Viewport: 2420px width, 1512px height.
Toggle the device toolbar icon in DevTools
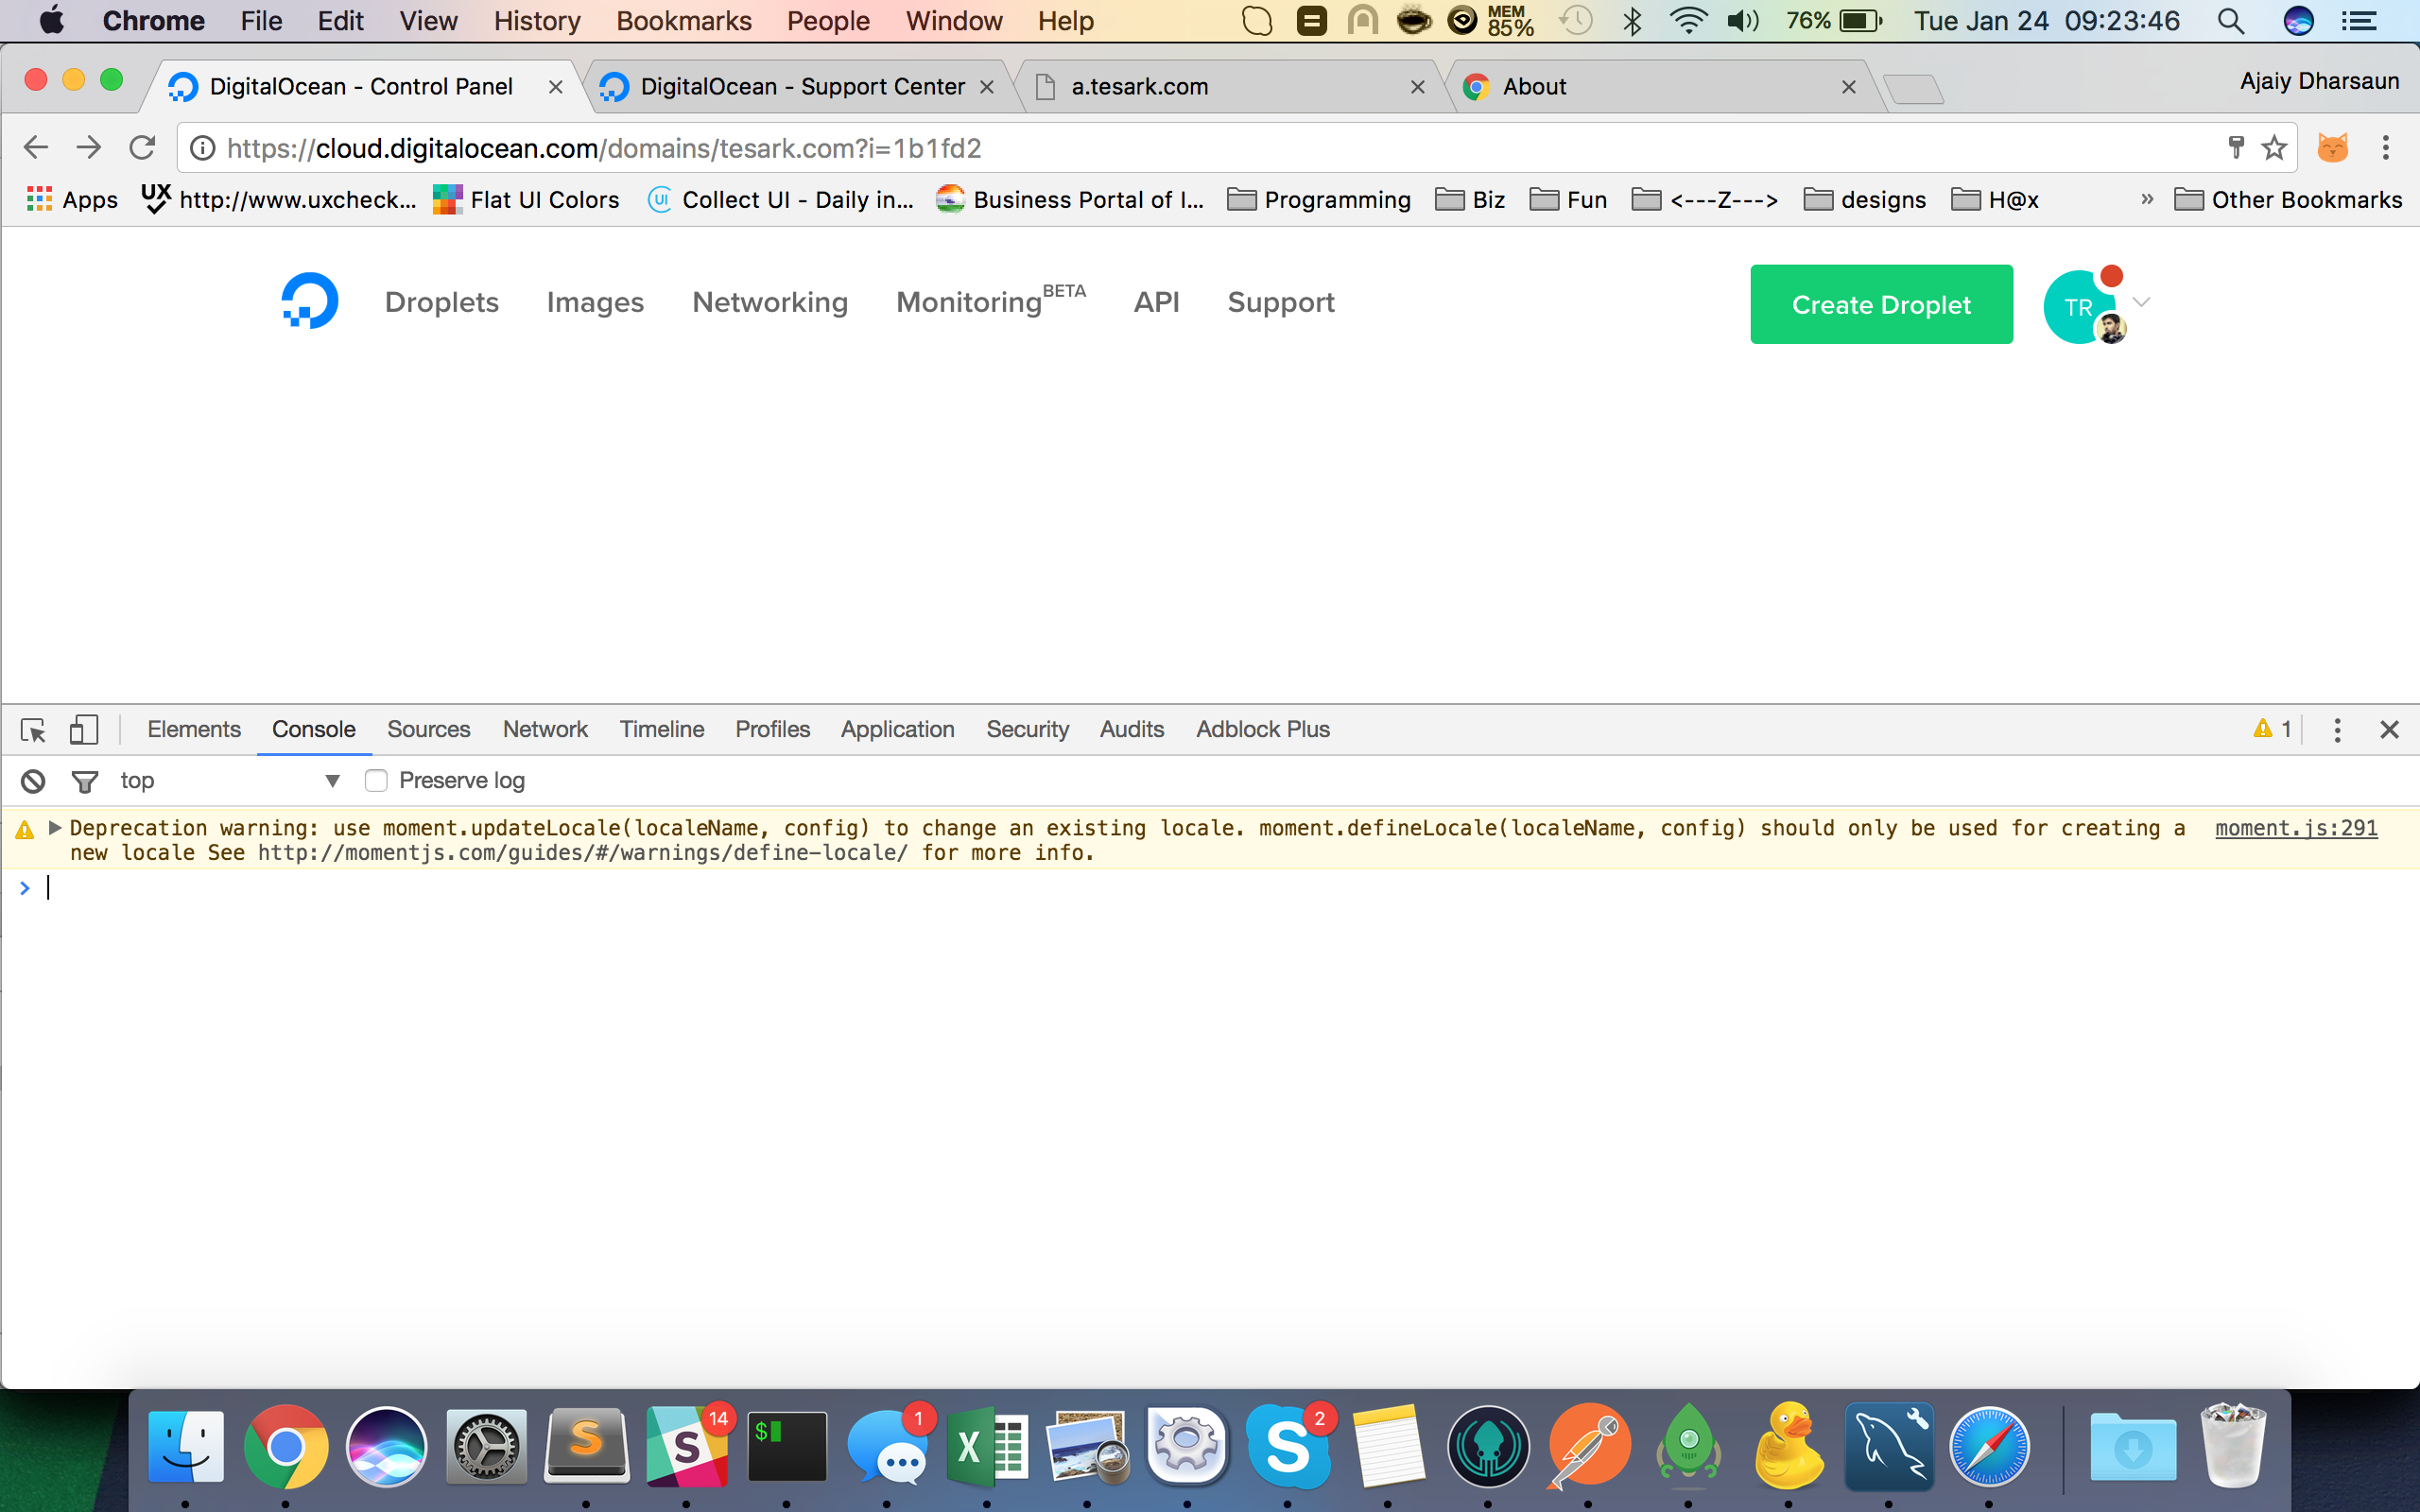84,730
